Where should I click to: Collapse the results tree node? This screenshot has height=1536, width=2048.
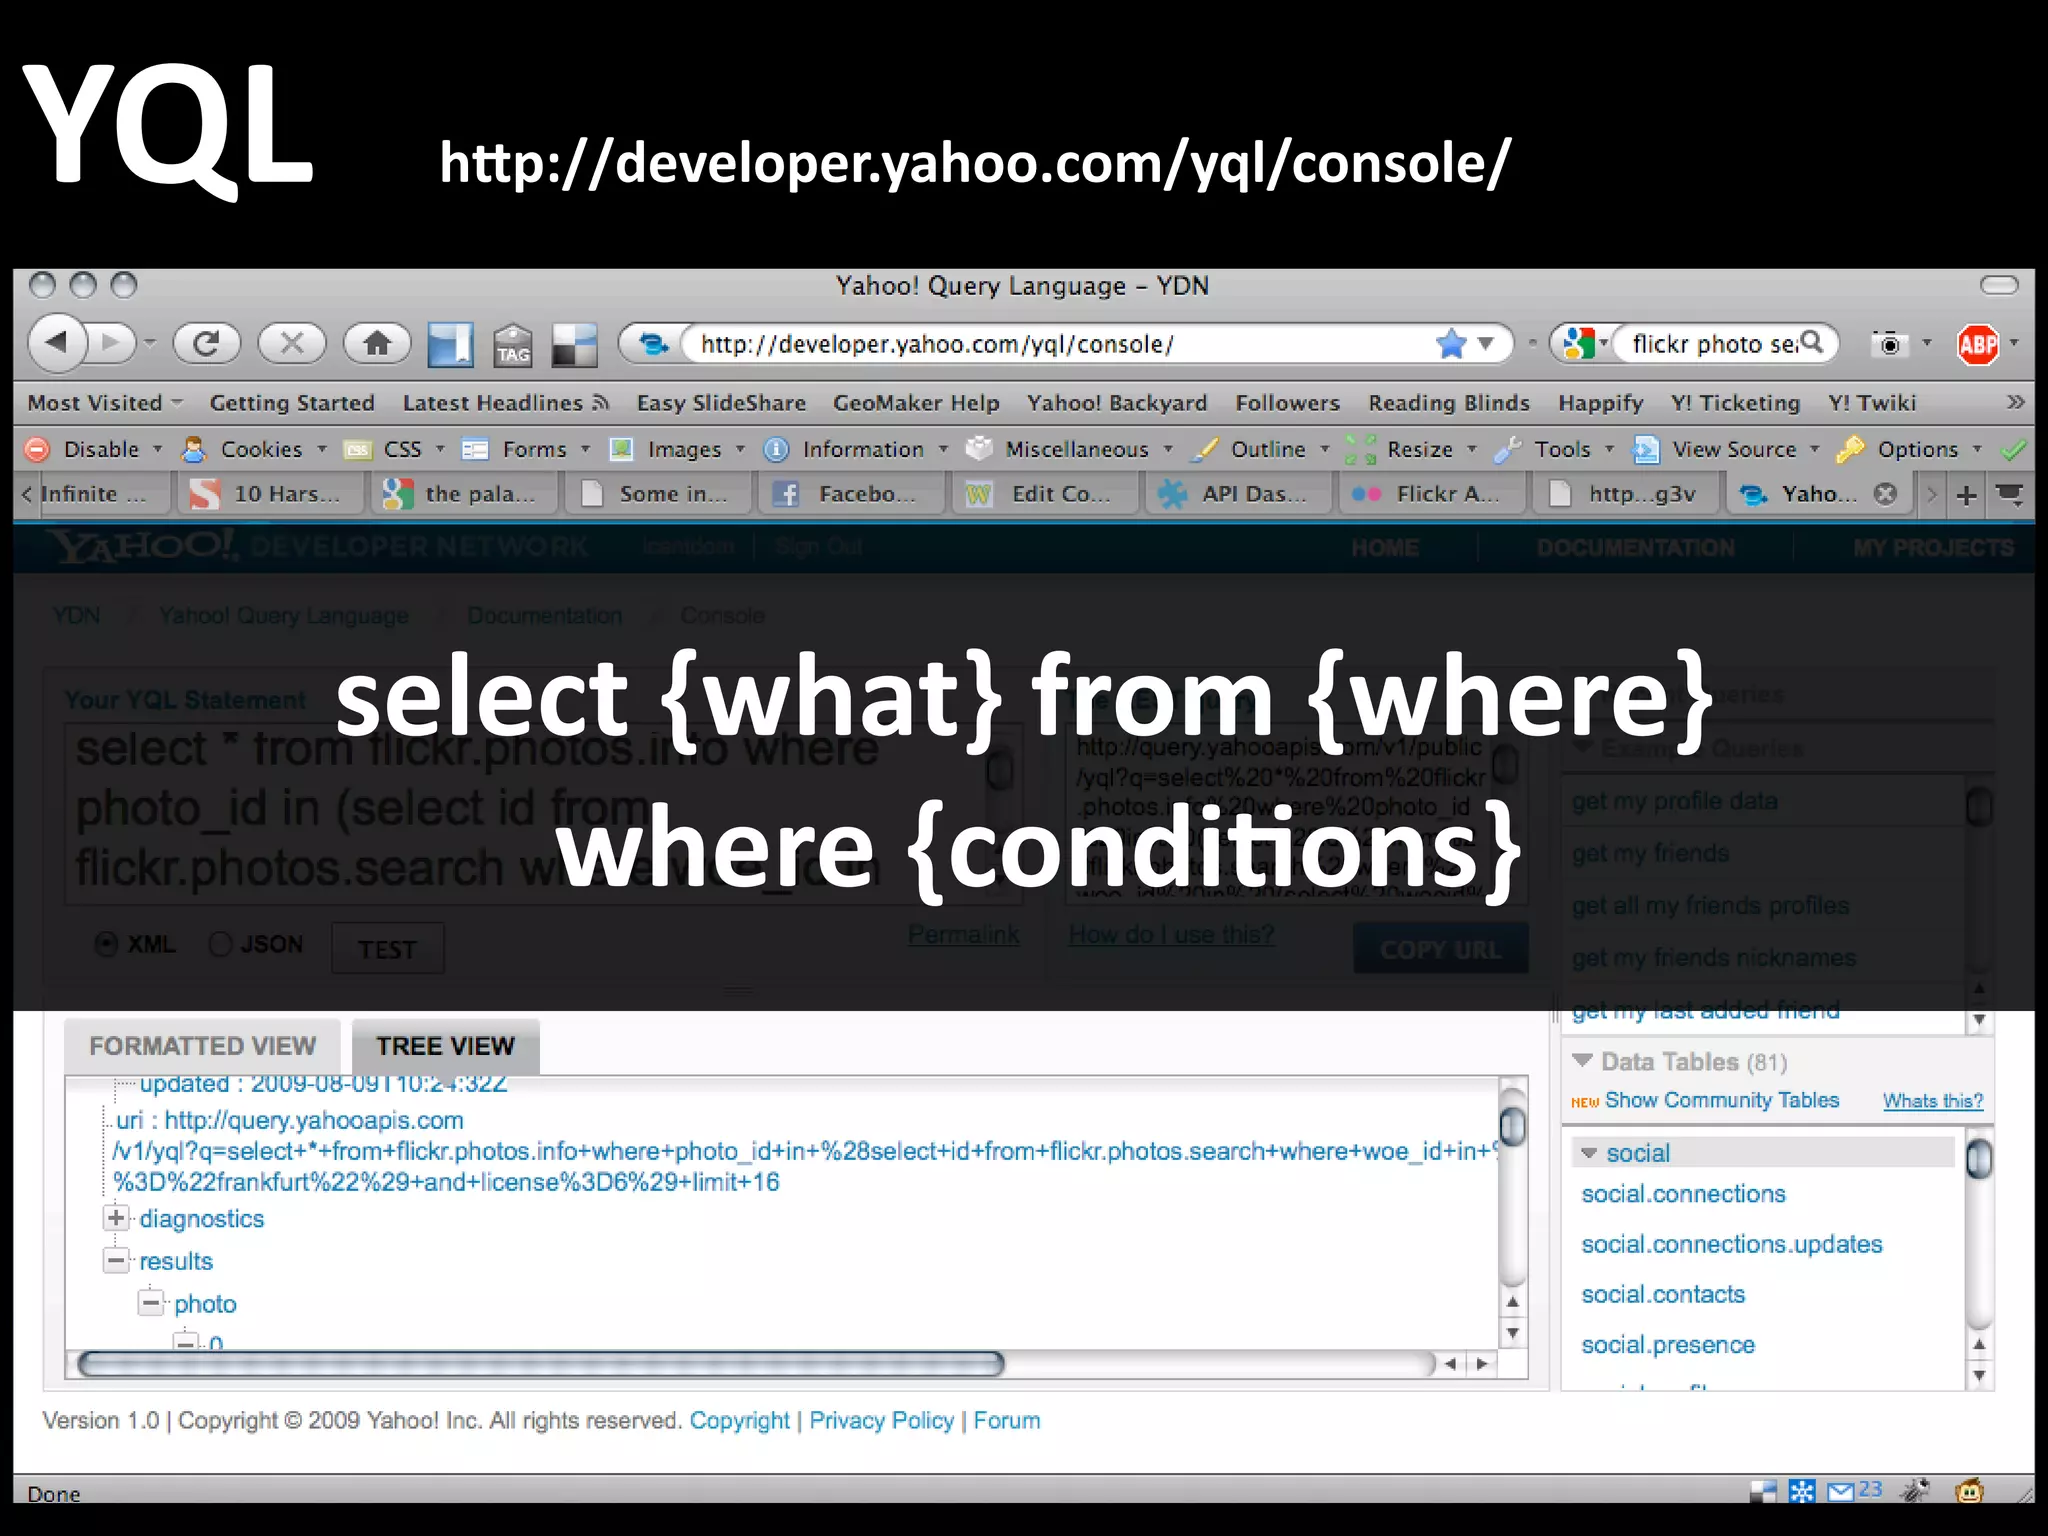116,1260
